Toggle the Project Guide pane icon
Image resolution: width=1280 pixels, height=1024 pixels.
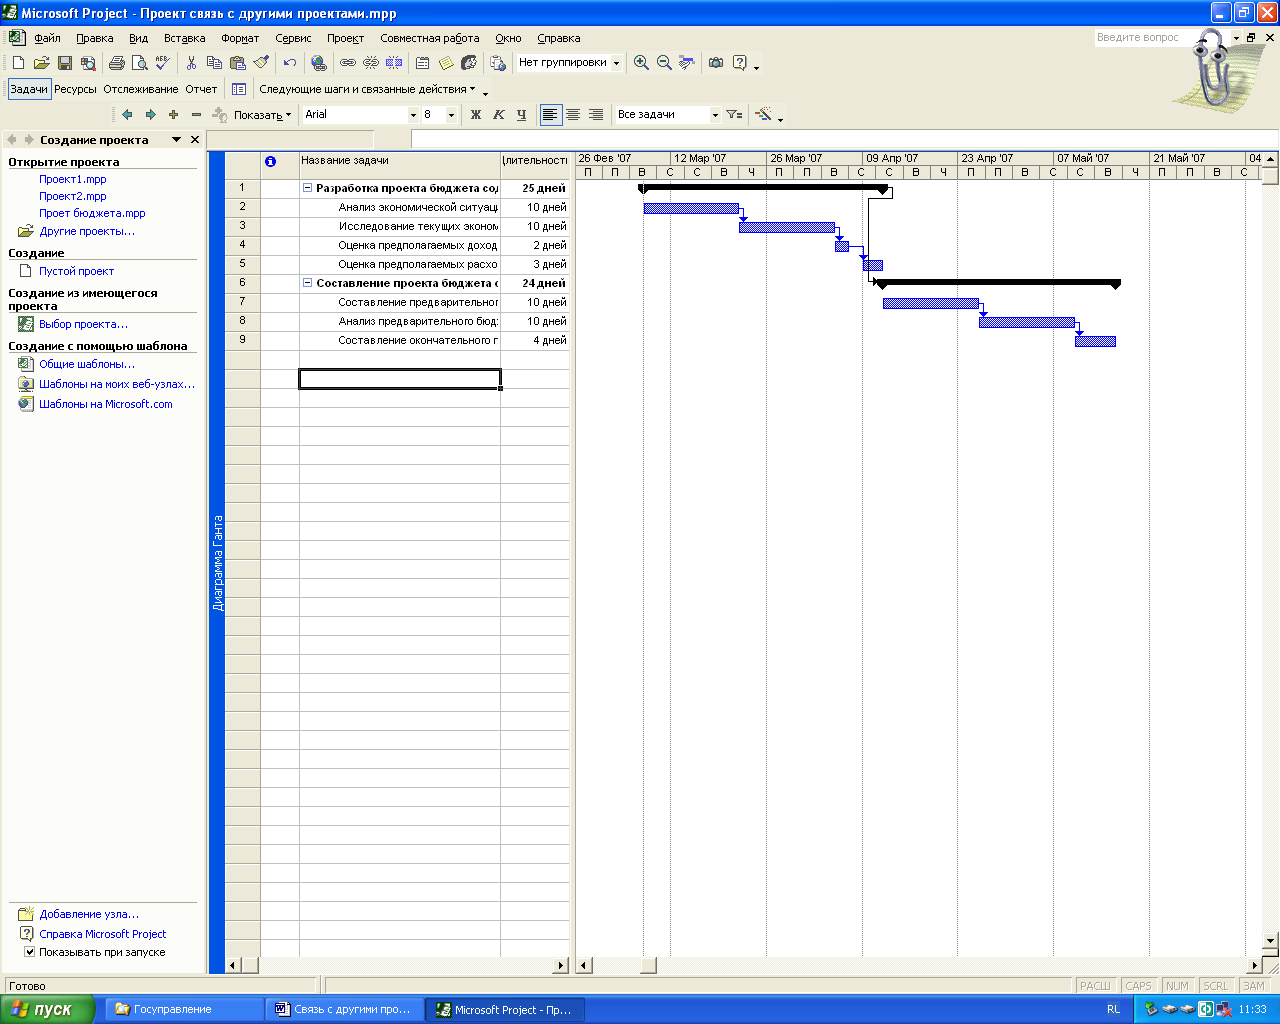click(x=239, y=89)
